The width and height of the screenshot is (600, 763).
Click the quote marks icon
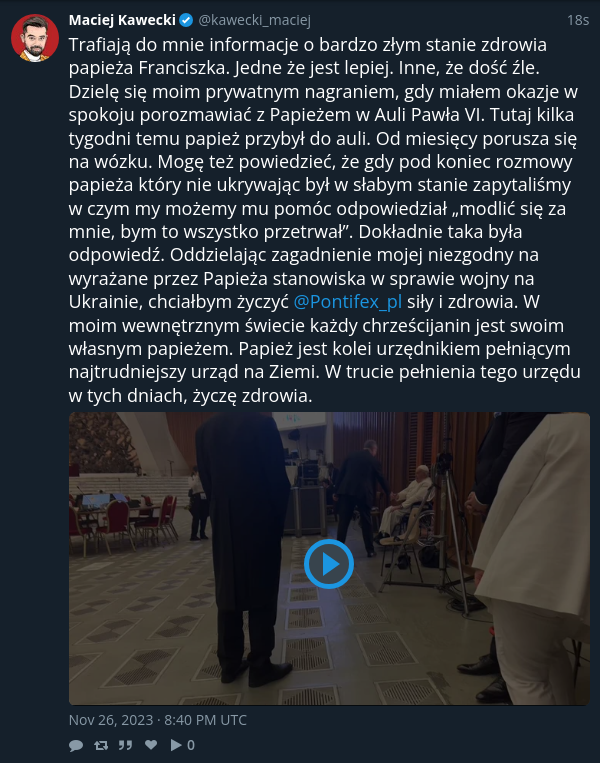[x=126, y=745]
